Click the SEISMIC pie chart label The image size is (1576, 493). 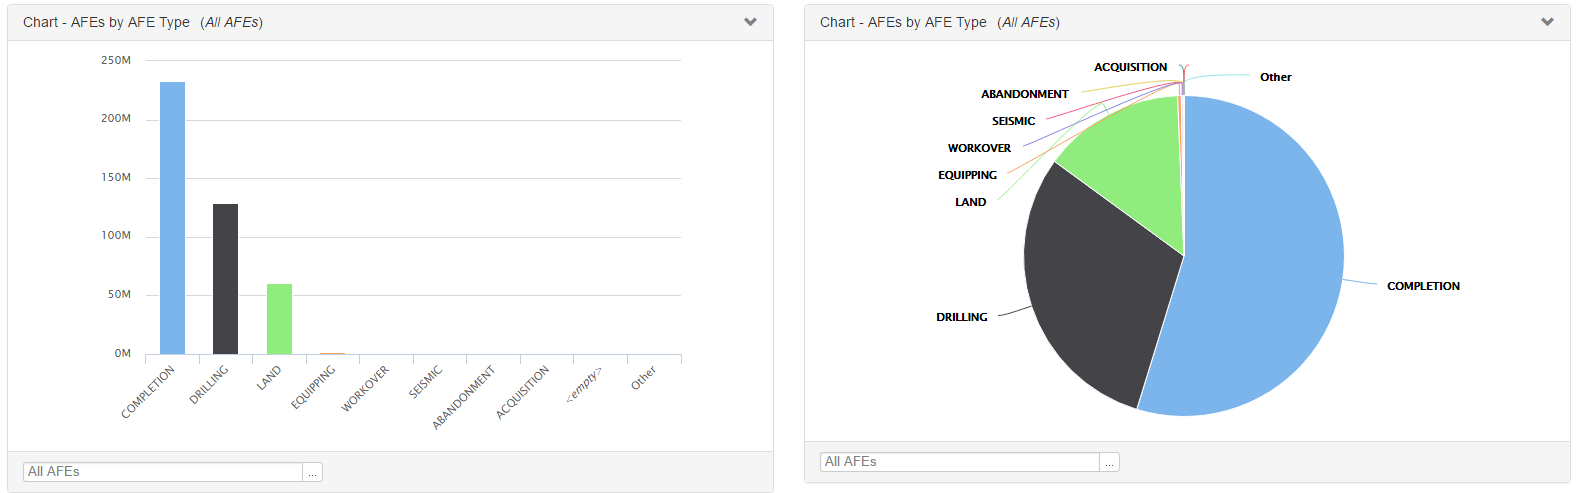[x=1013, y=121]
